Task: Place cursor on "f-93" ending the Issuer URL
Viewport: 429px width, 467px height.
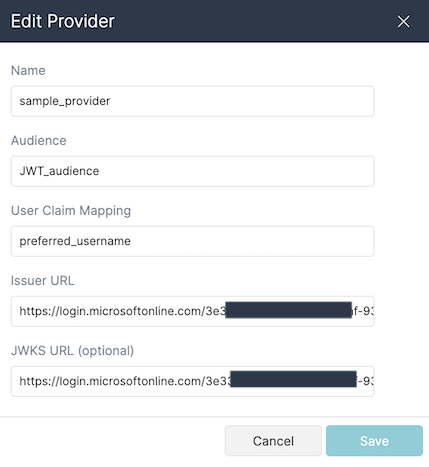Action: point(363,311)
